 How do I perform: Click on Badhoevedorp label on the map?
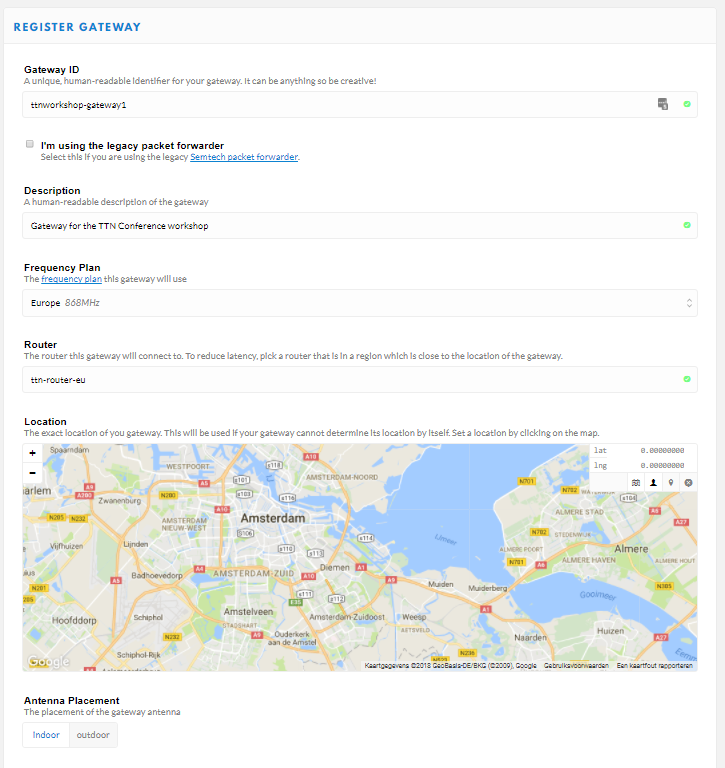pos(157,576)
